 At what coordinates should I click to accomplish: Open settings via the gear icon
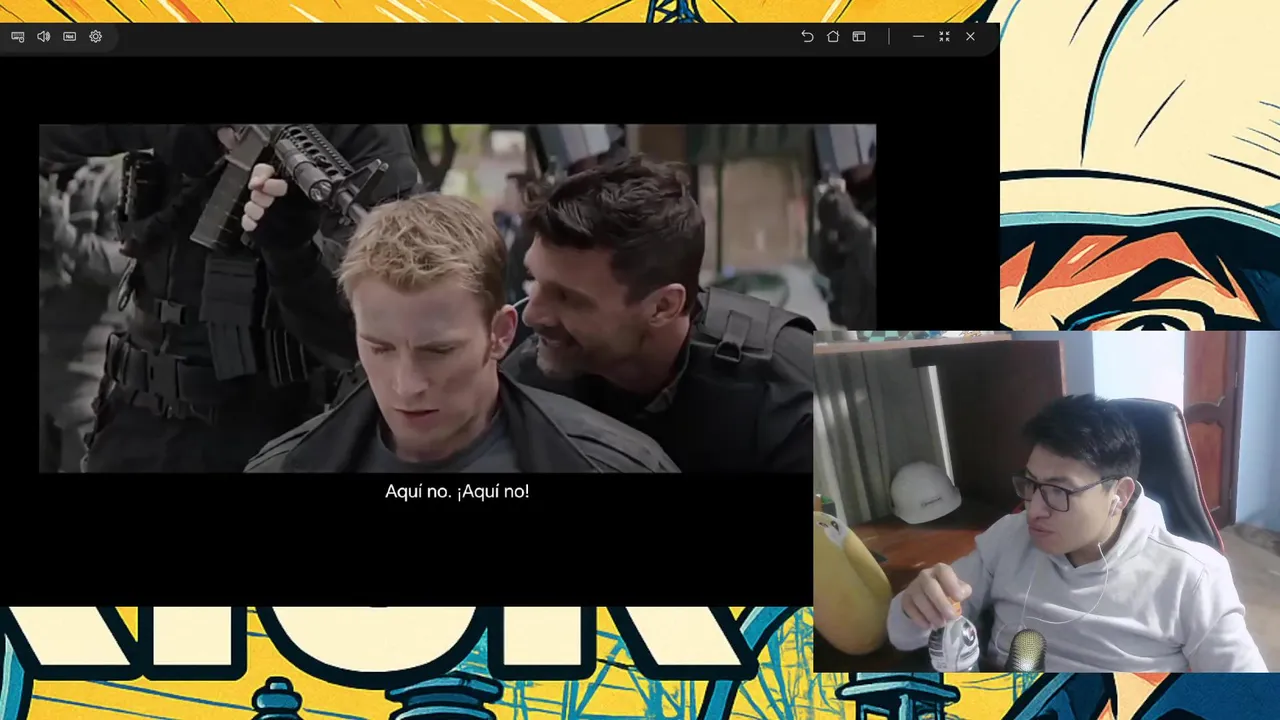(96, 36)
